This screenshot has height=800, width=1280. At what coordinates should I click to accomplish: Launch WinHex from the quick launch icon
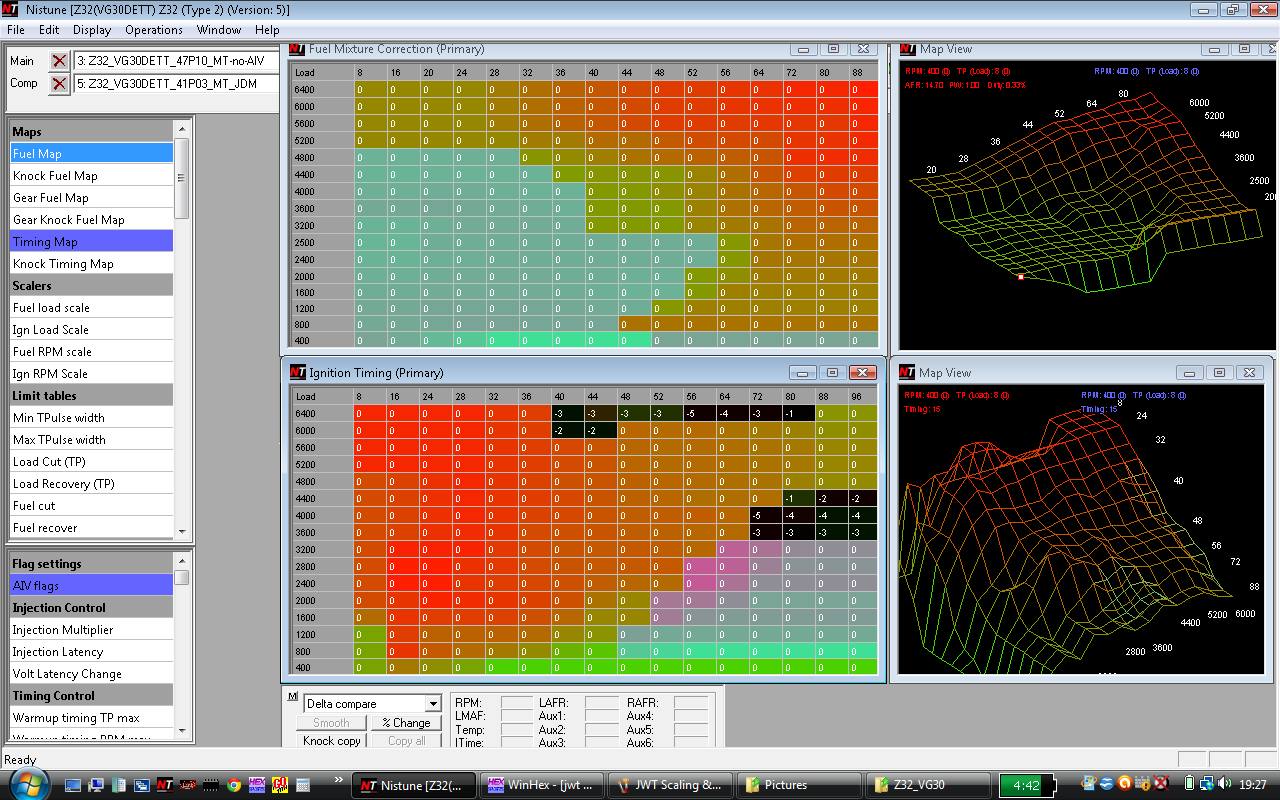(x=257, y=785)
